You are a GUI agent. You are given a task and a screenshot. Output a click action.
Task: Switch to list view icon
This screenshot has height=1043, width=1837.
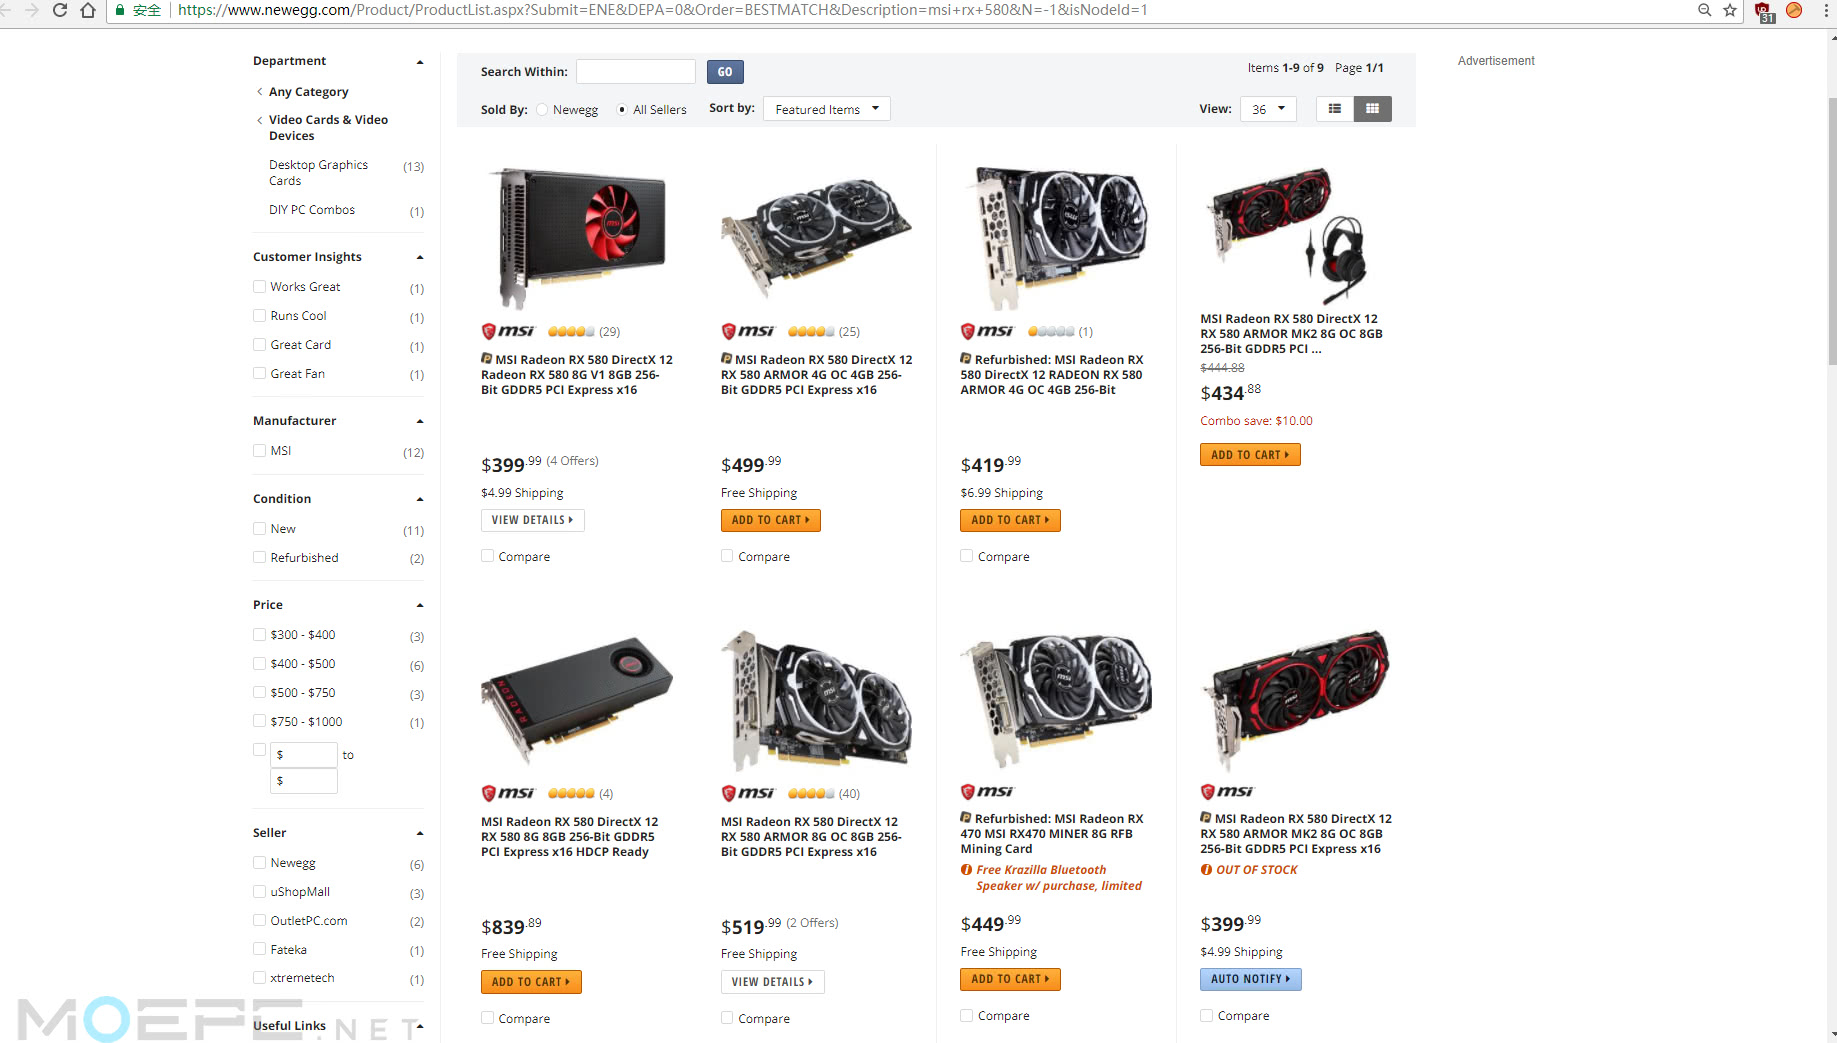pyautogui.click(x=1334, y=109)
